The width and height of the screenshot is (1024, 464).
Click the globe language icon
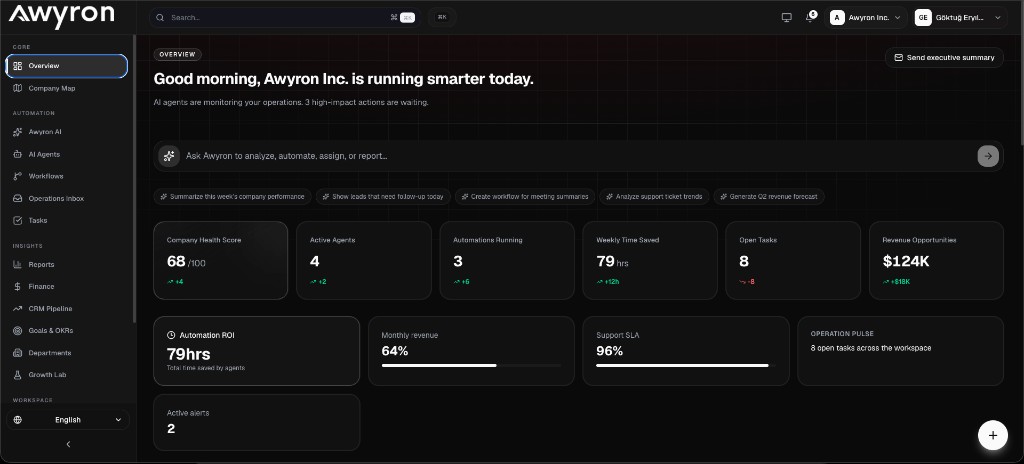18,420
